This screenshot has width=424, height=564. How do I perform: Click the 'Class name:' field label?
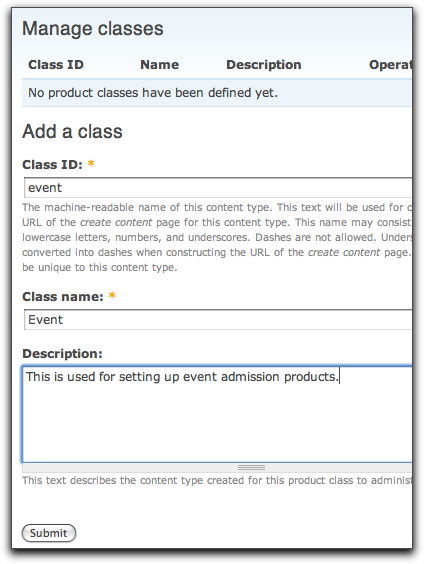pos(63,297)
